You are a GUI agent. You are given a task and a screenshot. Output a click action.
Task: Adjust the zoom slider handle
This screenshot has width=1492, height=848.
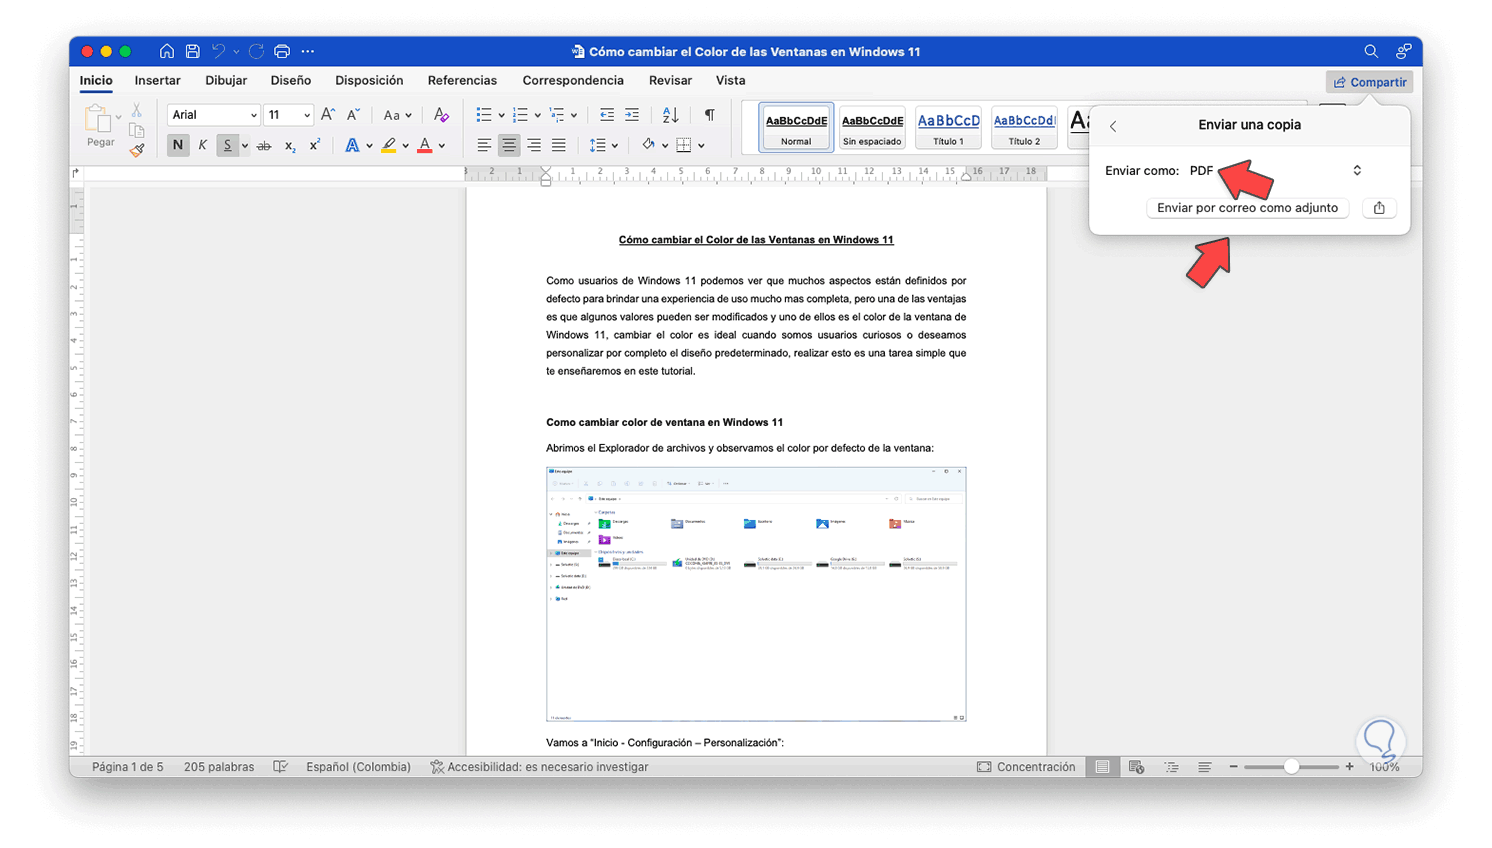(x=1291, y=767)
